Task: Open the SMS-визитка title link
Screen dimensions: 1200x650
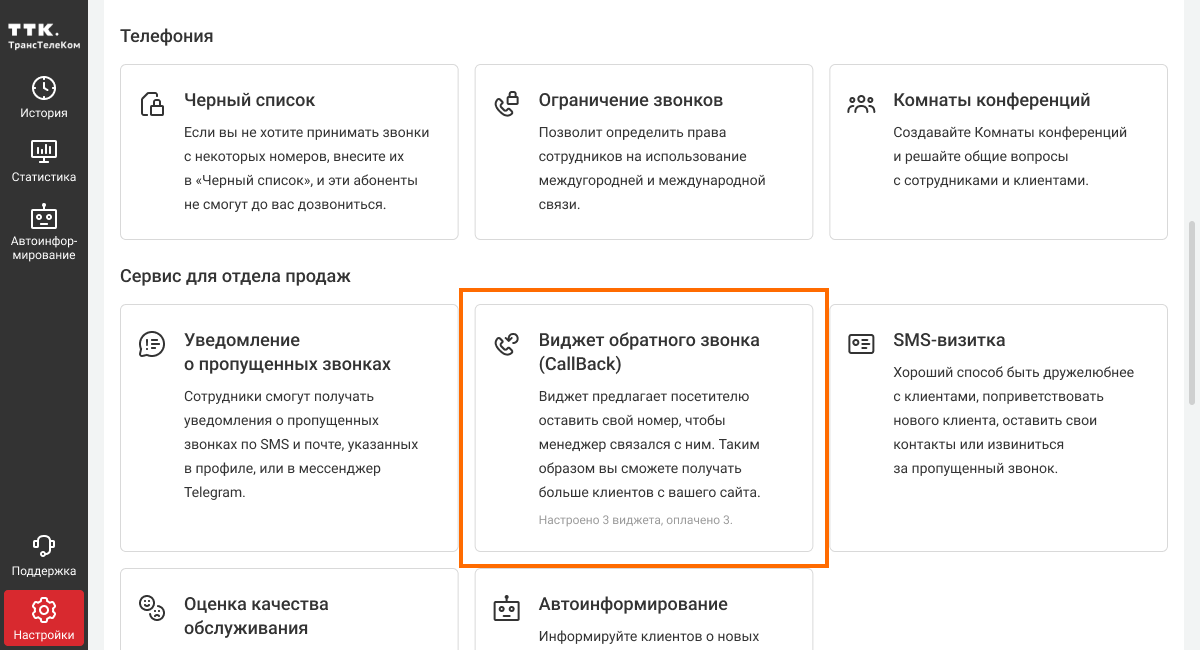Action: tap(949, 340)
